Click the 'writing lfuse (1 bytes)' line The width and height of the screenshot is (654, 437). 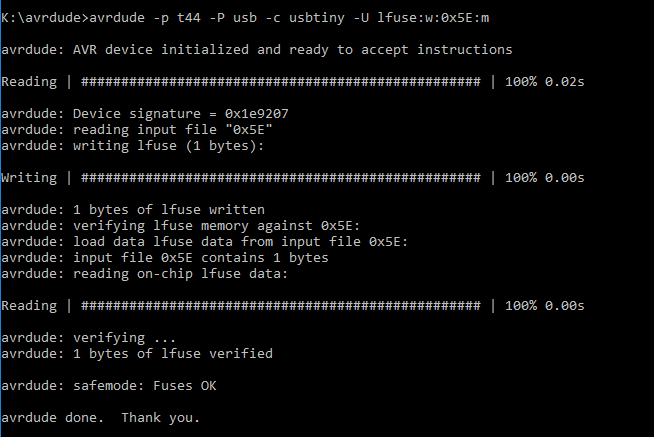click(x=133, y=146)
